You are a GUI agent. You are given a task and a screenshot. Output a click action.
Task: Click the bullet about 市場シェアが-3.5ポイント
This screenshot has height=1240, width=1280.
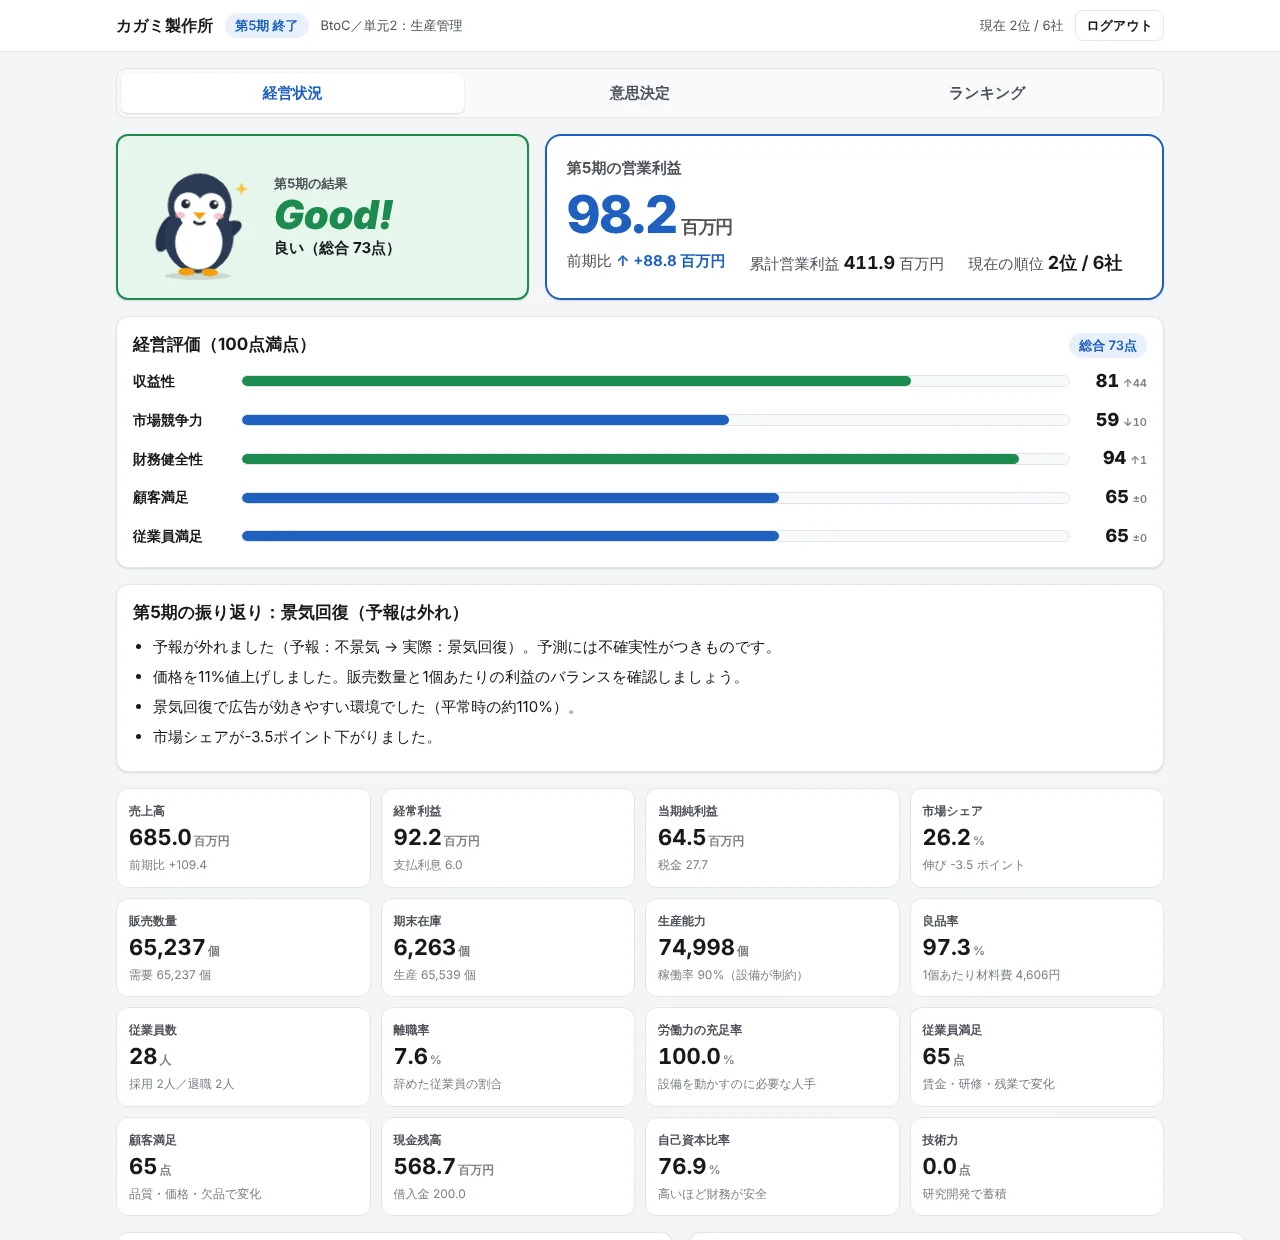pos(295,737)
